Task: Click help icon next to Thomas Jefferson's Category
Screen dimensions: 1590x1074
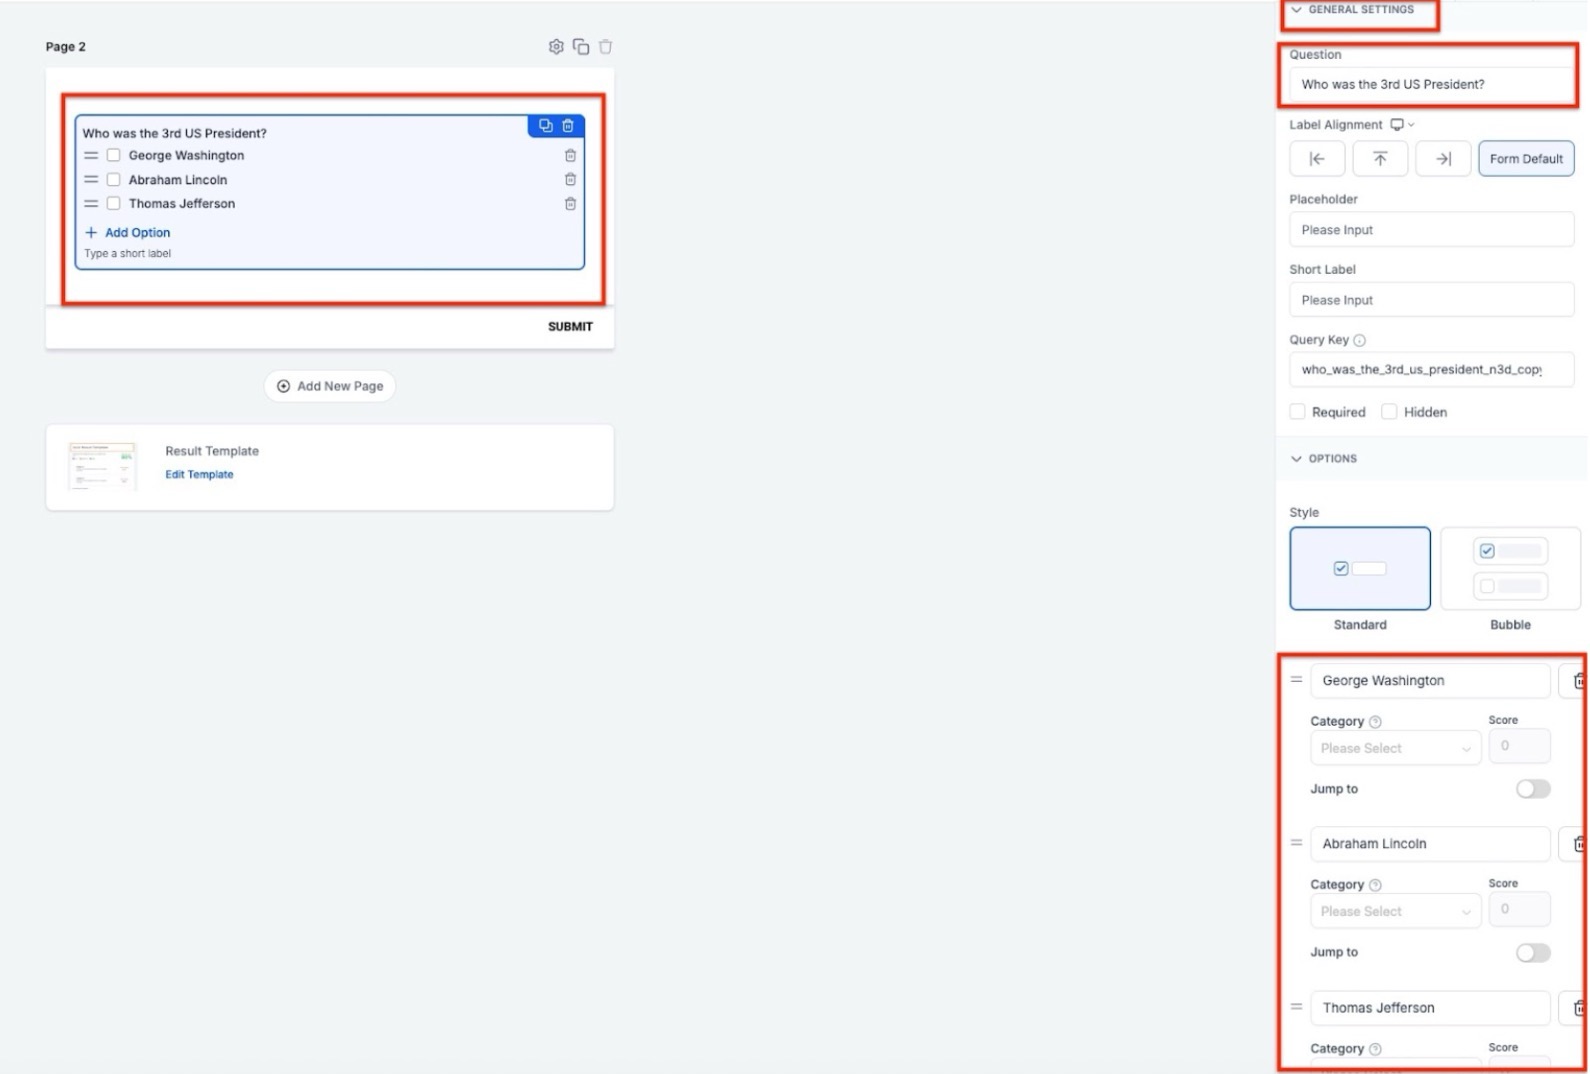Action: [1375, 1049]
